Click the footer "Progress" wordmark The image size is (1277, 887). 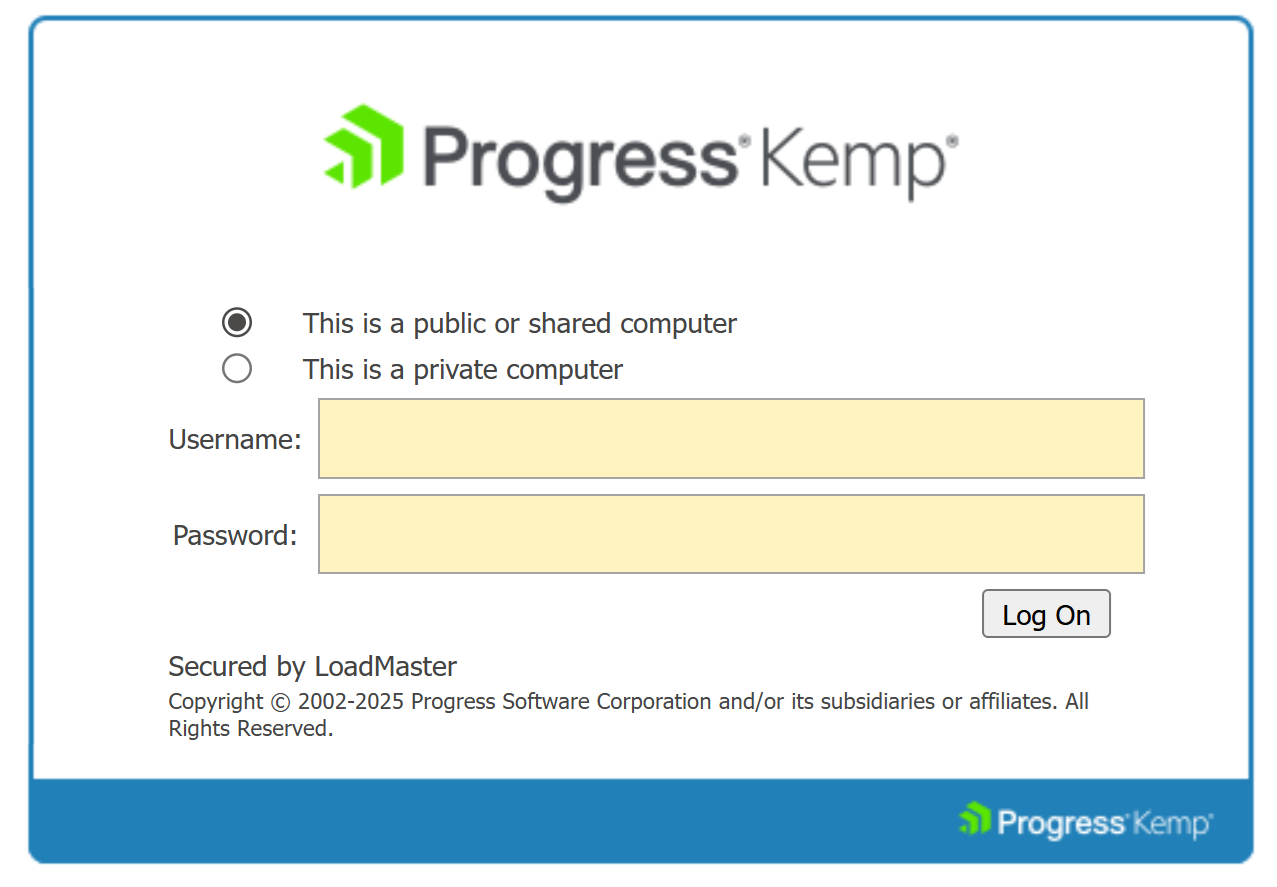[1060, 823]
